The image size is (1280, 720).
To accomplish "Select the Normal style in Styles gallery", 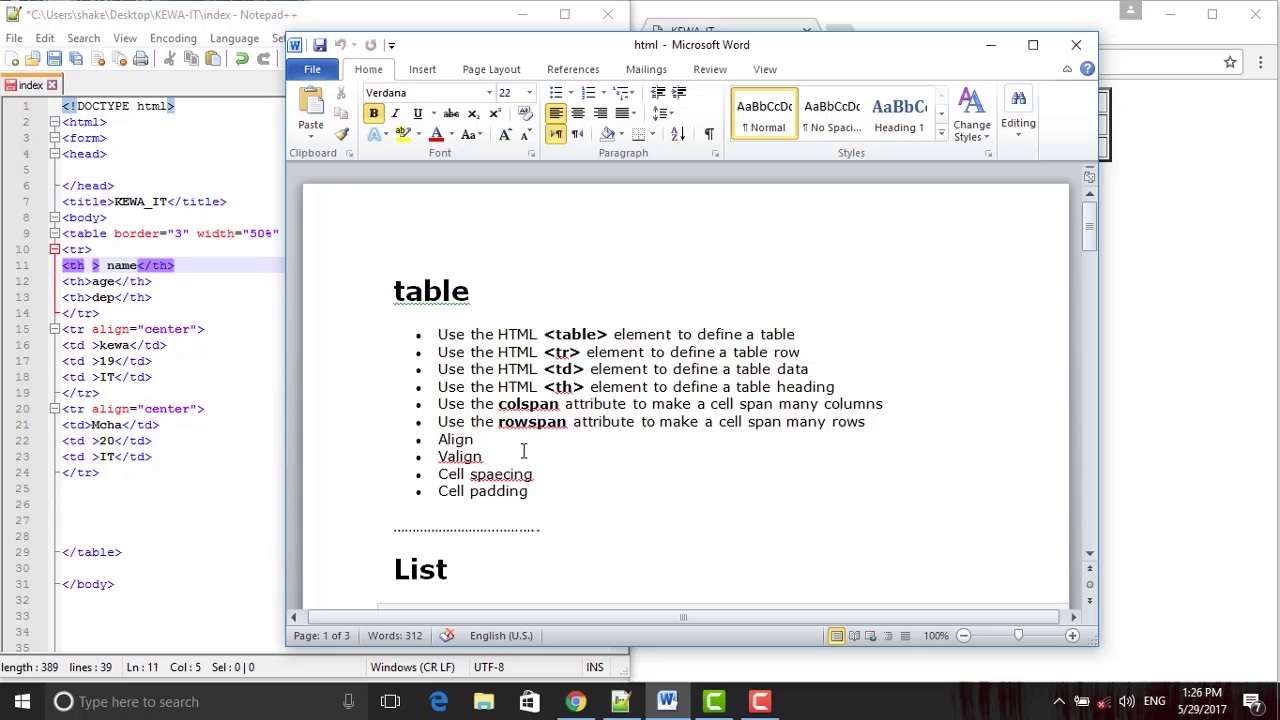I will [x=764, y=113].
